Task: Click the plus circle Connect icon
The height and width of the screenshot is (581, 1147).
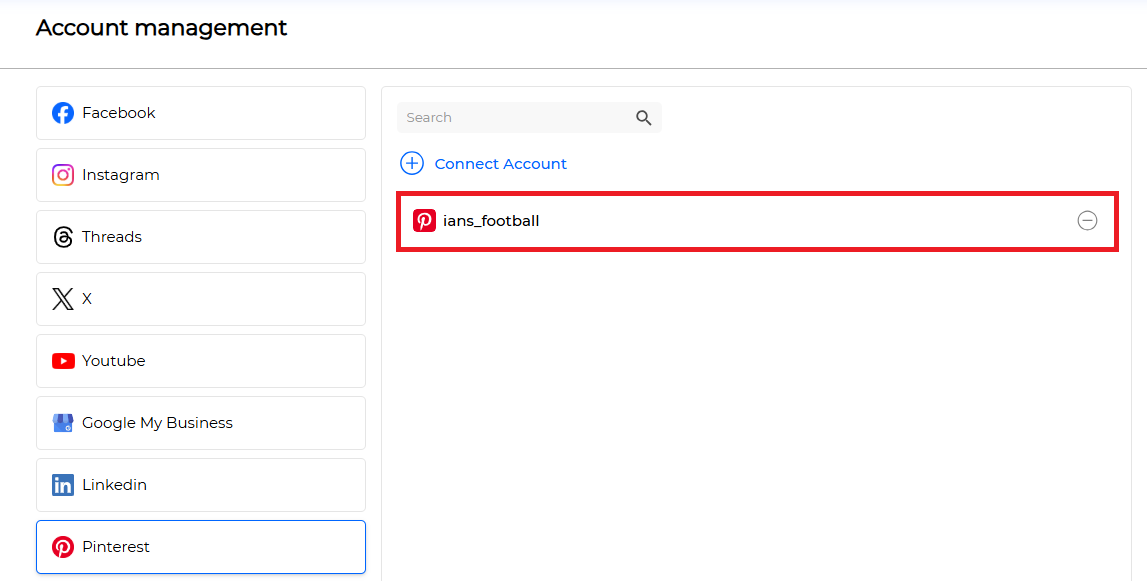Action: point(412,163)
